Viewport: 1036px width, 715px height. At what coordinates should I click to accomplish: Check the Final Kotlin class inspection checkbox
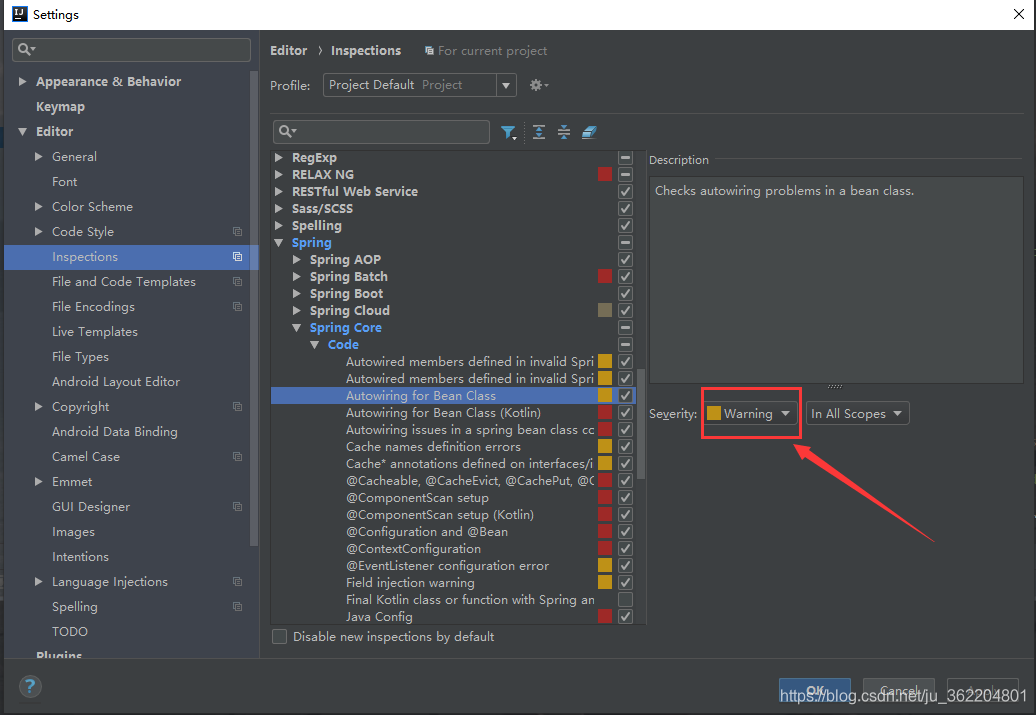(x=625, y=600)
